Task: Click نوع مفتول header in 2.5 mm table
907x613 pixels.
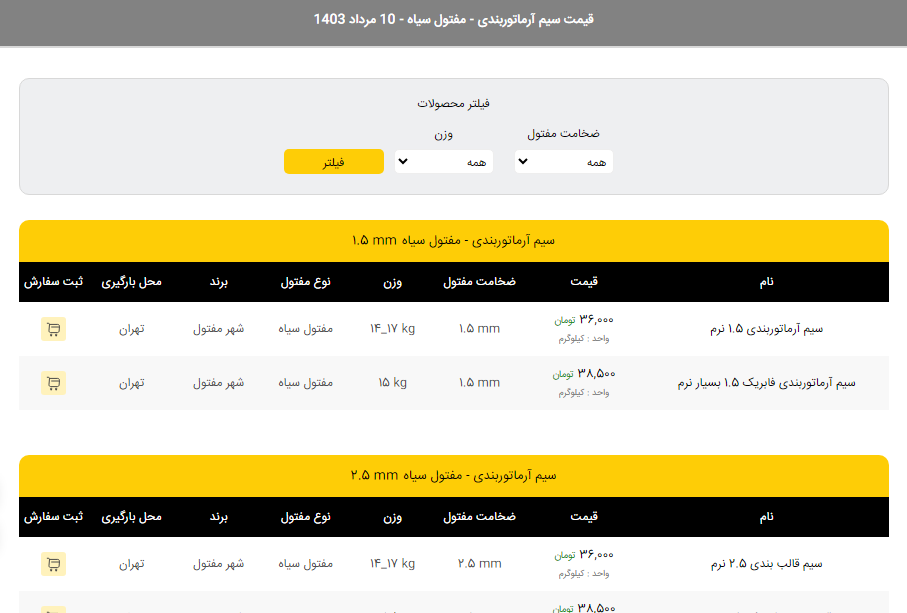Action: pyautogui.click(x=305, y=517)
